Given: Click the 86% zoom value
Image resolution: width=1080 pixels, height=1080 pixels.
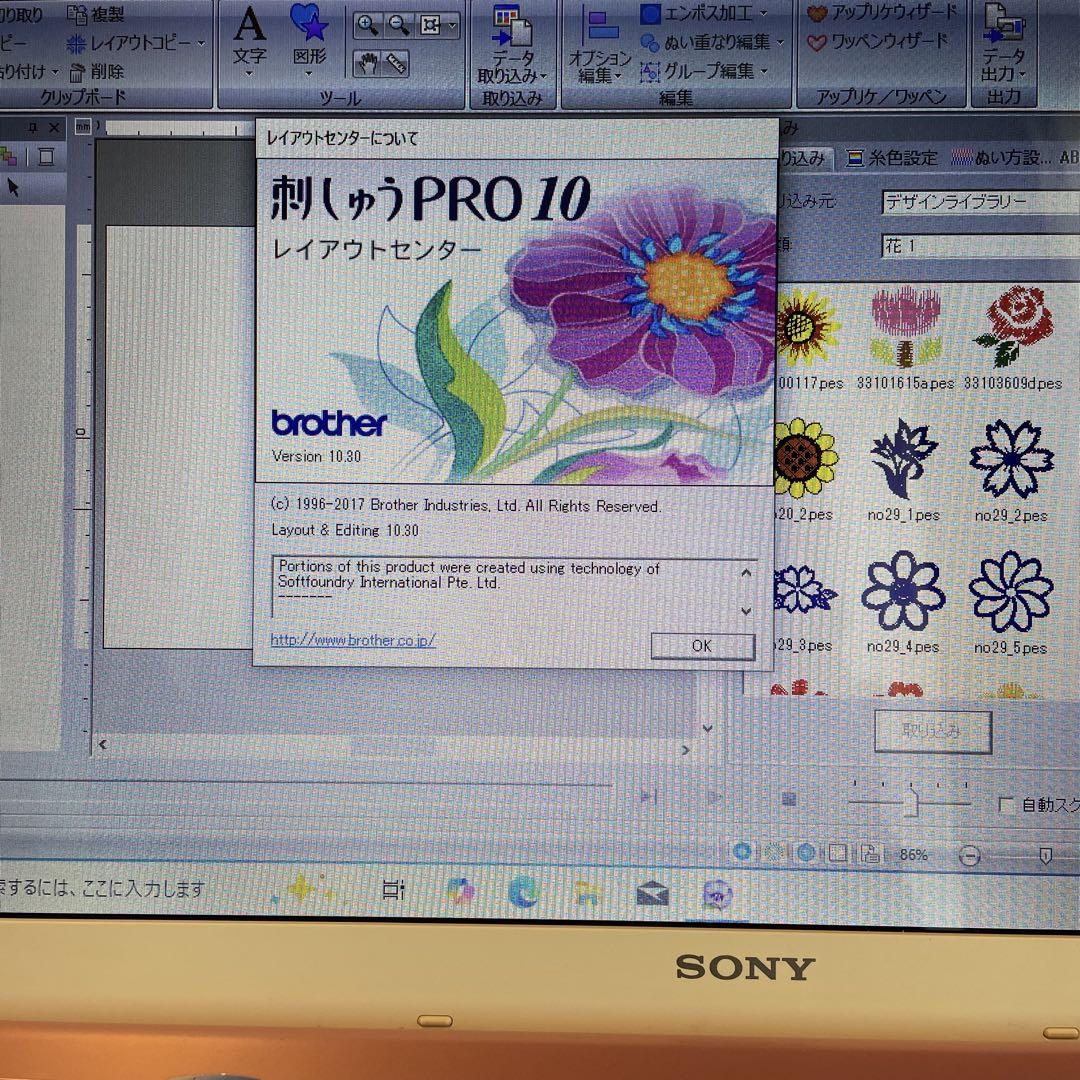Looking at the screenshot, I should [x=913, y=855].
